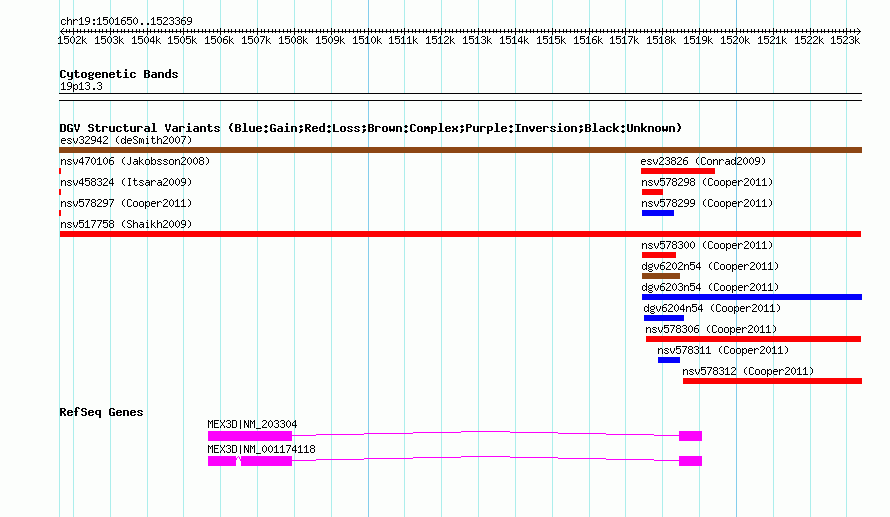The width and height of the screenshot is (890, 517).
Task: Select the brown dgv6202n54 complex bar
Action: 661,276
